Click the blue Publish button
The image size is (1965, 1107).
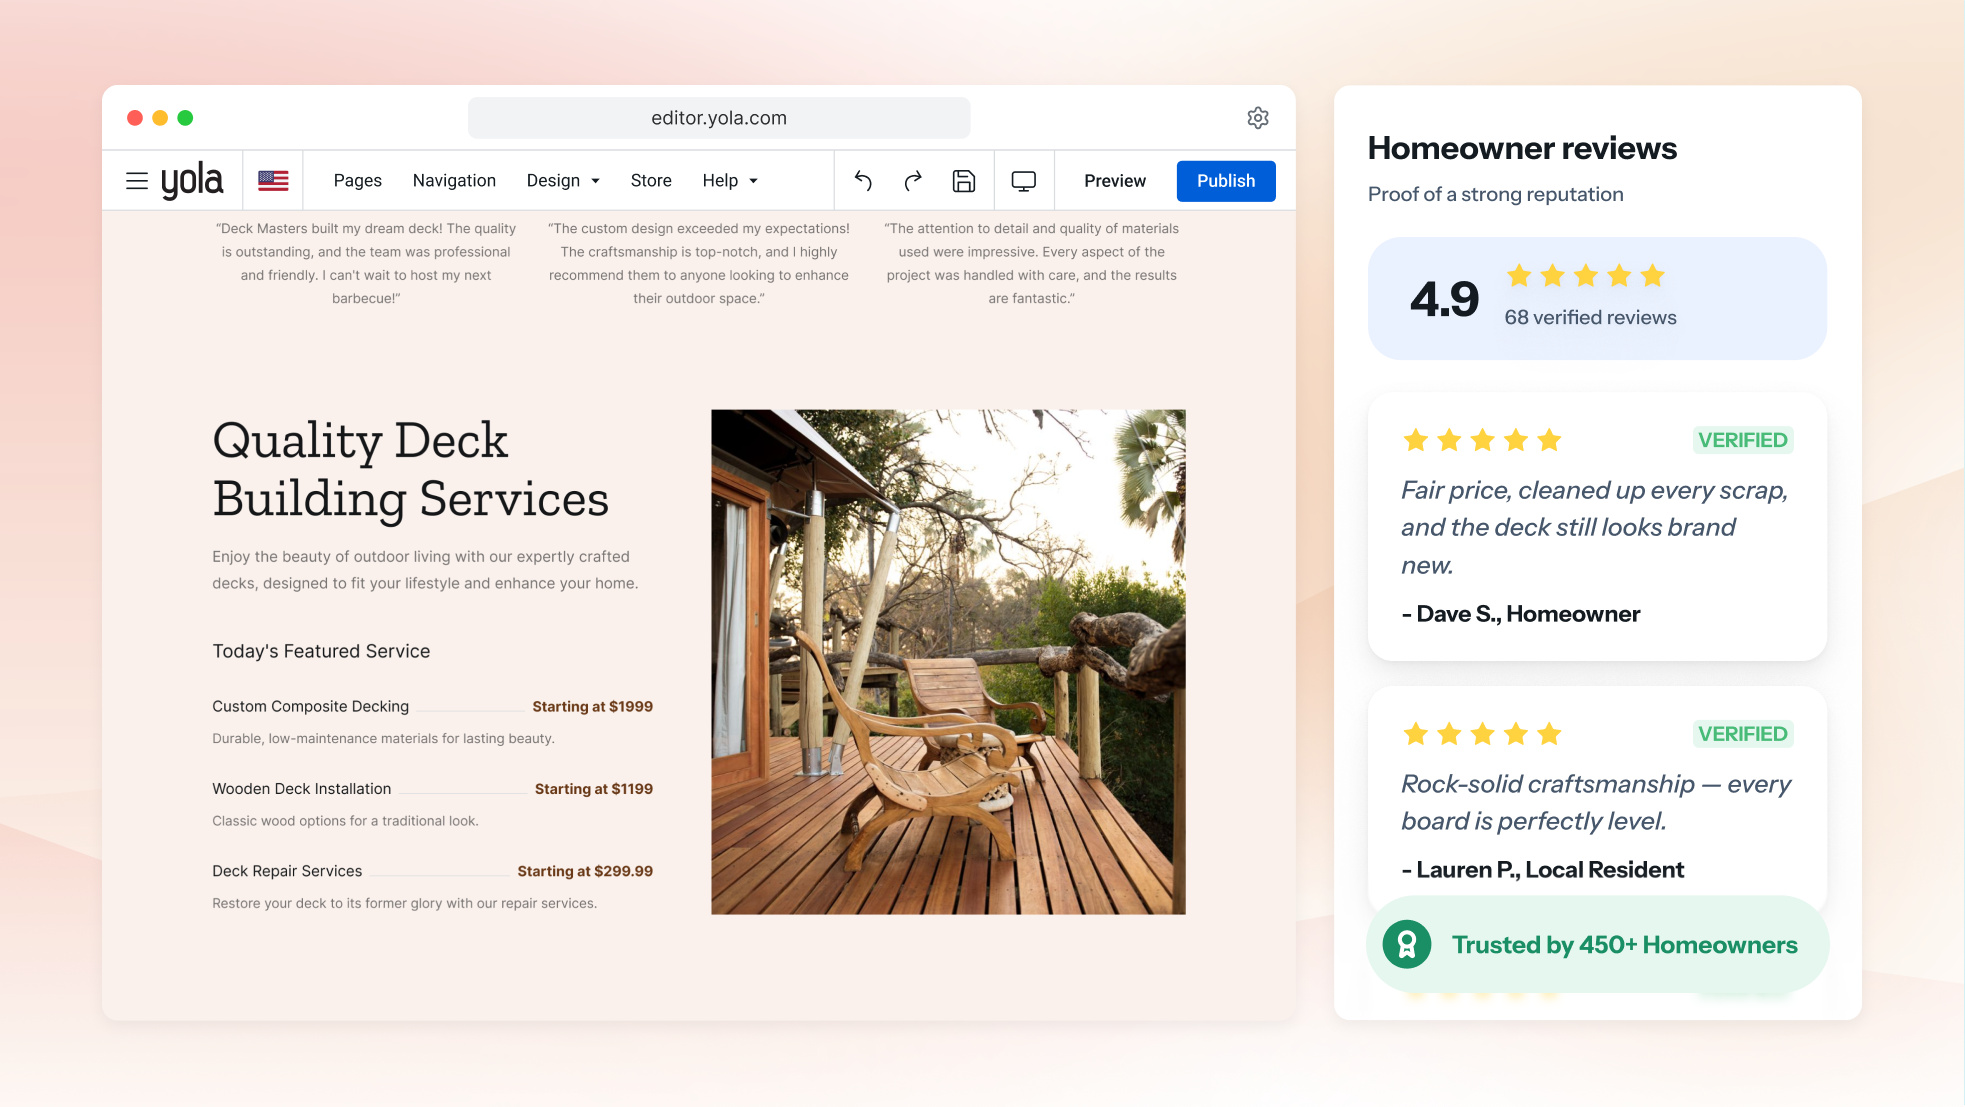(1226, 181)
